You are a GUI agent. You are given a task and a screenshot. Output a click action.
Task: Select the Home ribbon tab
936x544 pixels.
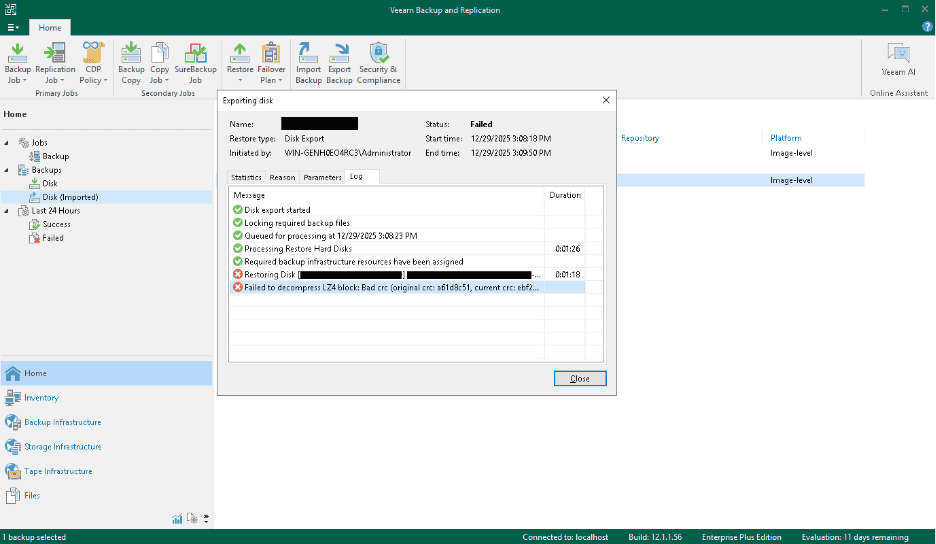point(50,27)
